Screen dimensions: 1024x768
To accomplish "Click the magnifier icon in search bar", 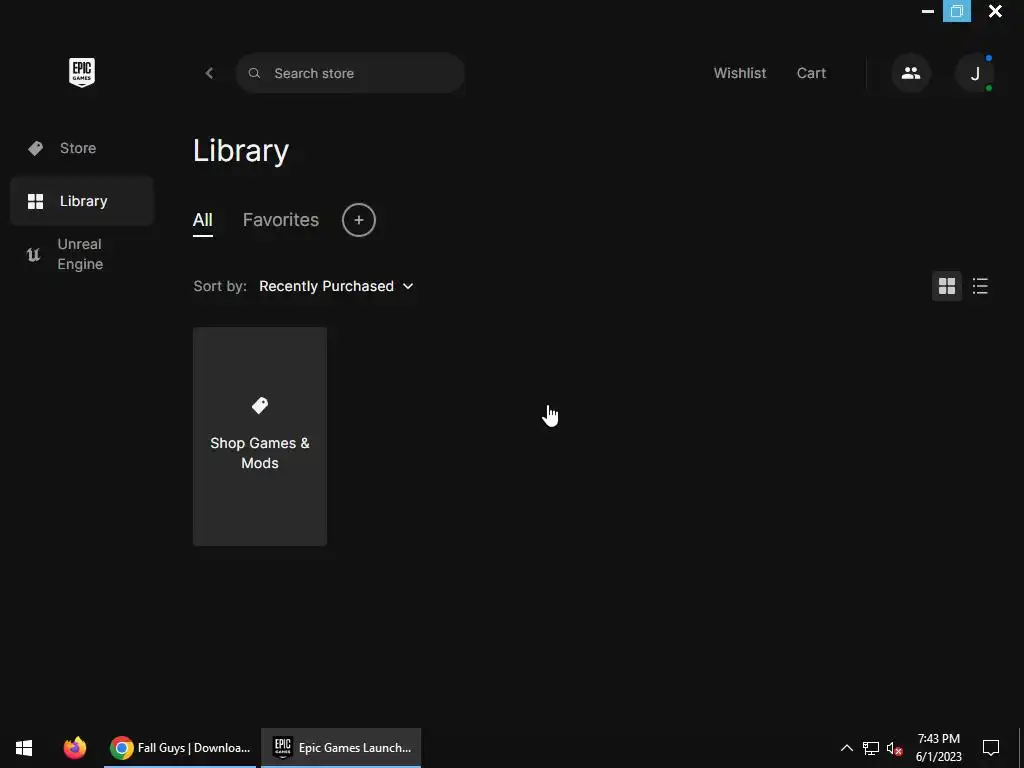I will coord(255,73).
